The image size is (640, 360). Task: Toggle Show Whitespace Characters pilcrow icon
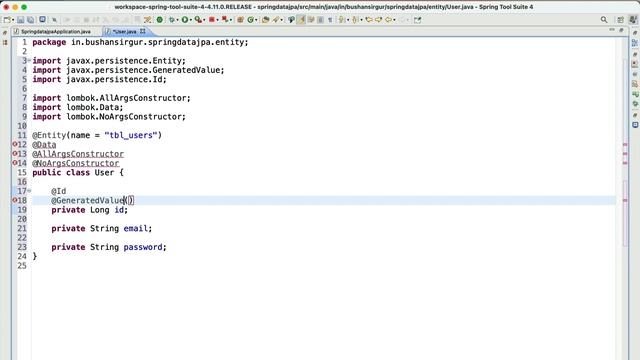coord(330,20)
